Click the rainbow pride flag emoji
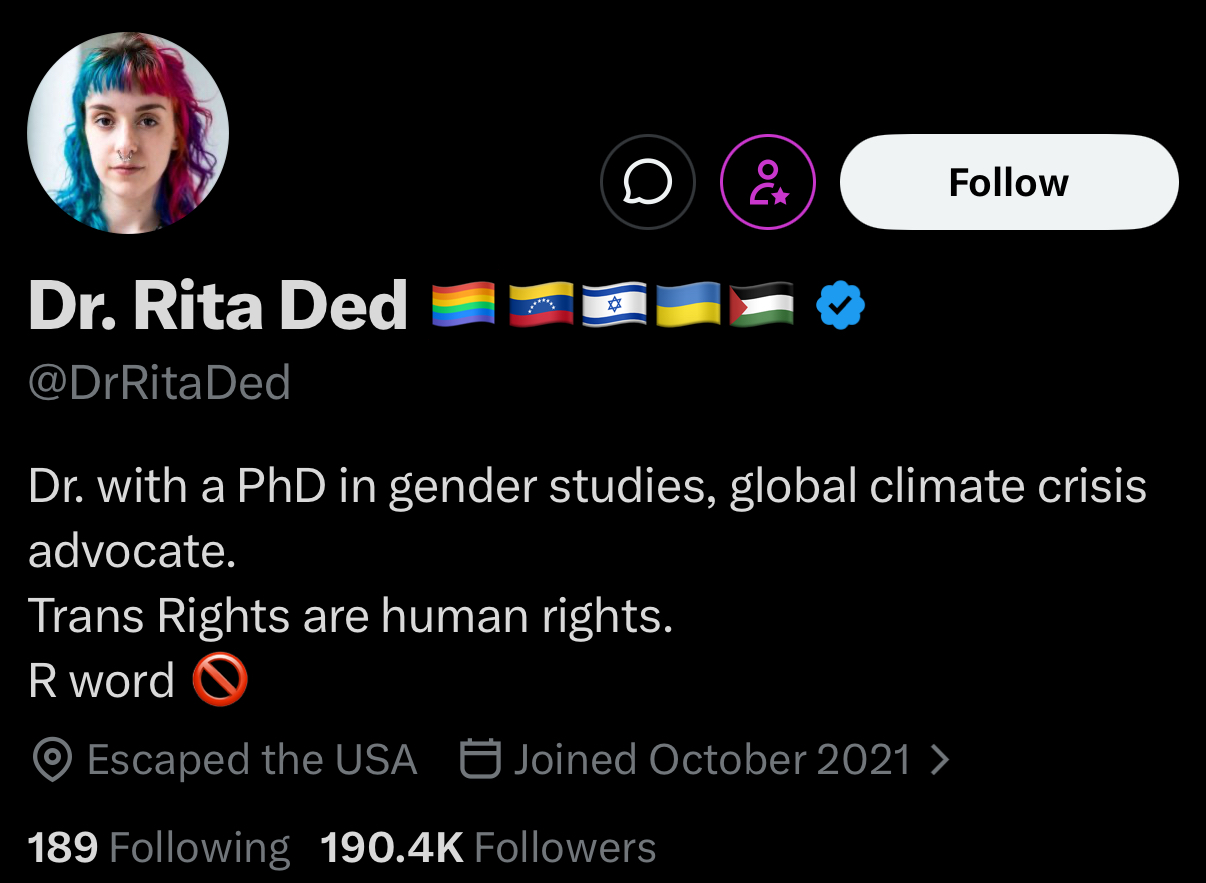This screenshot has width=1206, height=883. (x=463, y=305)
